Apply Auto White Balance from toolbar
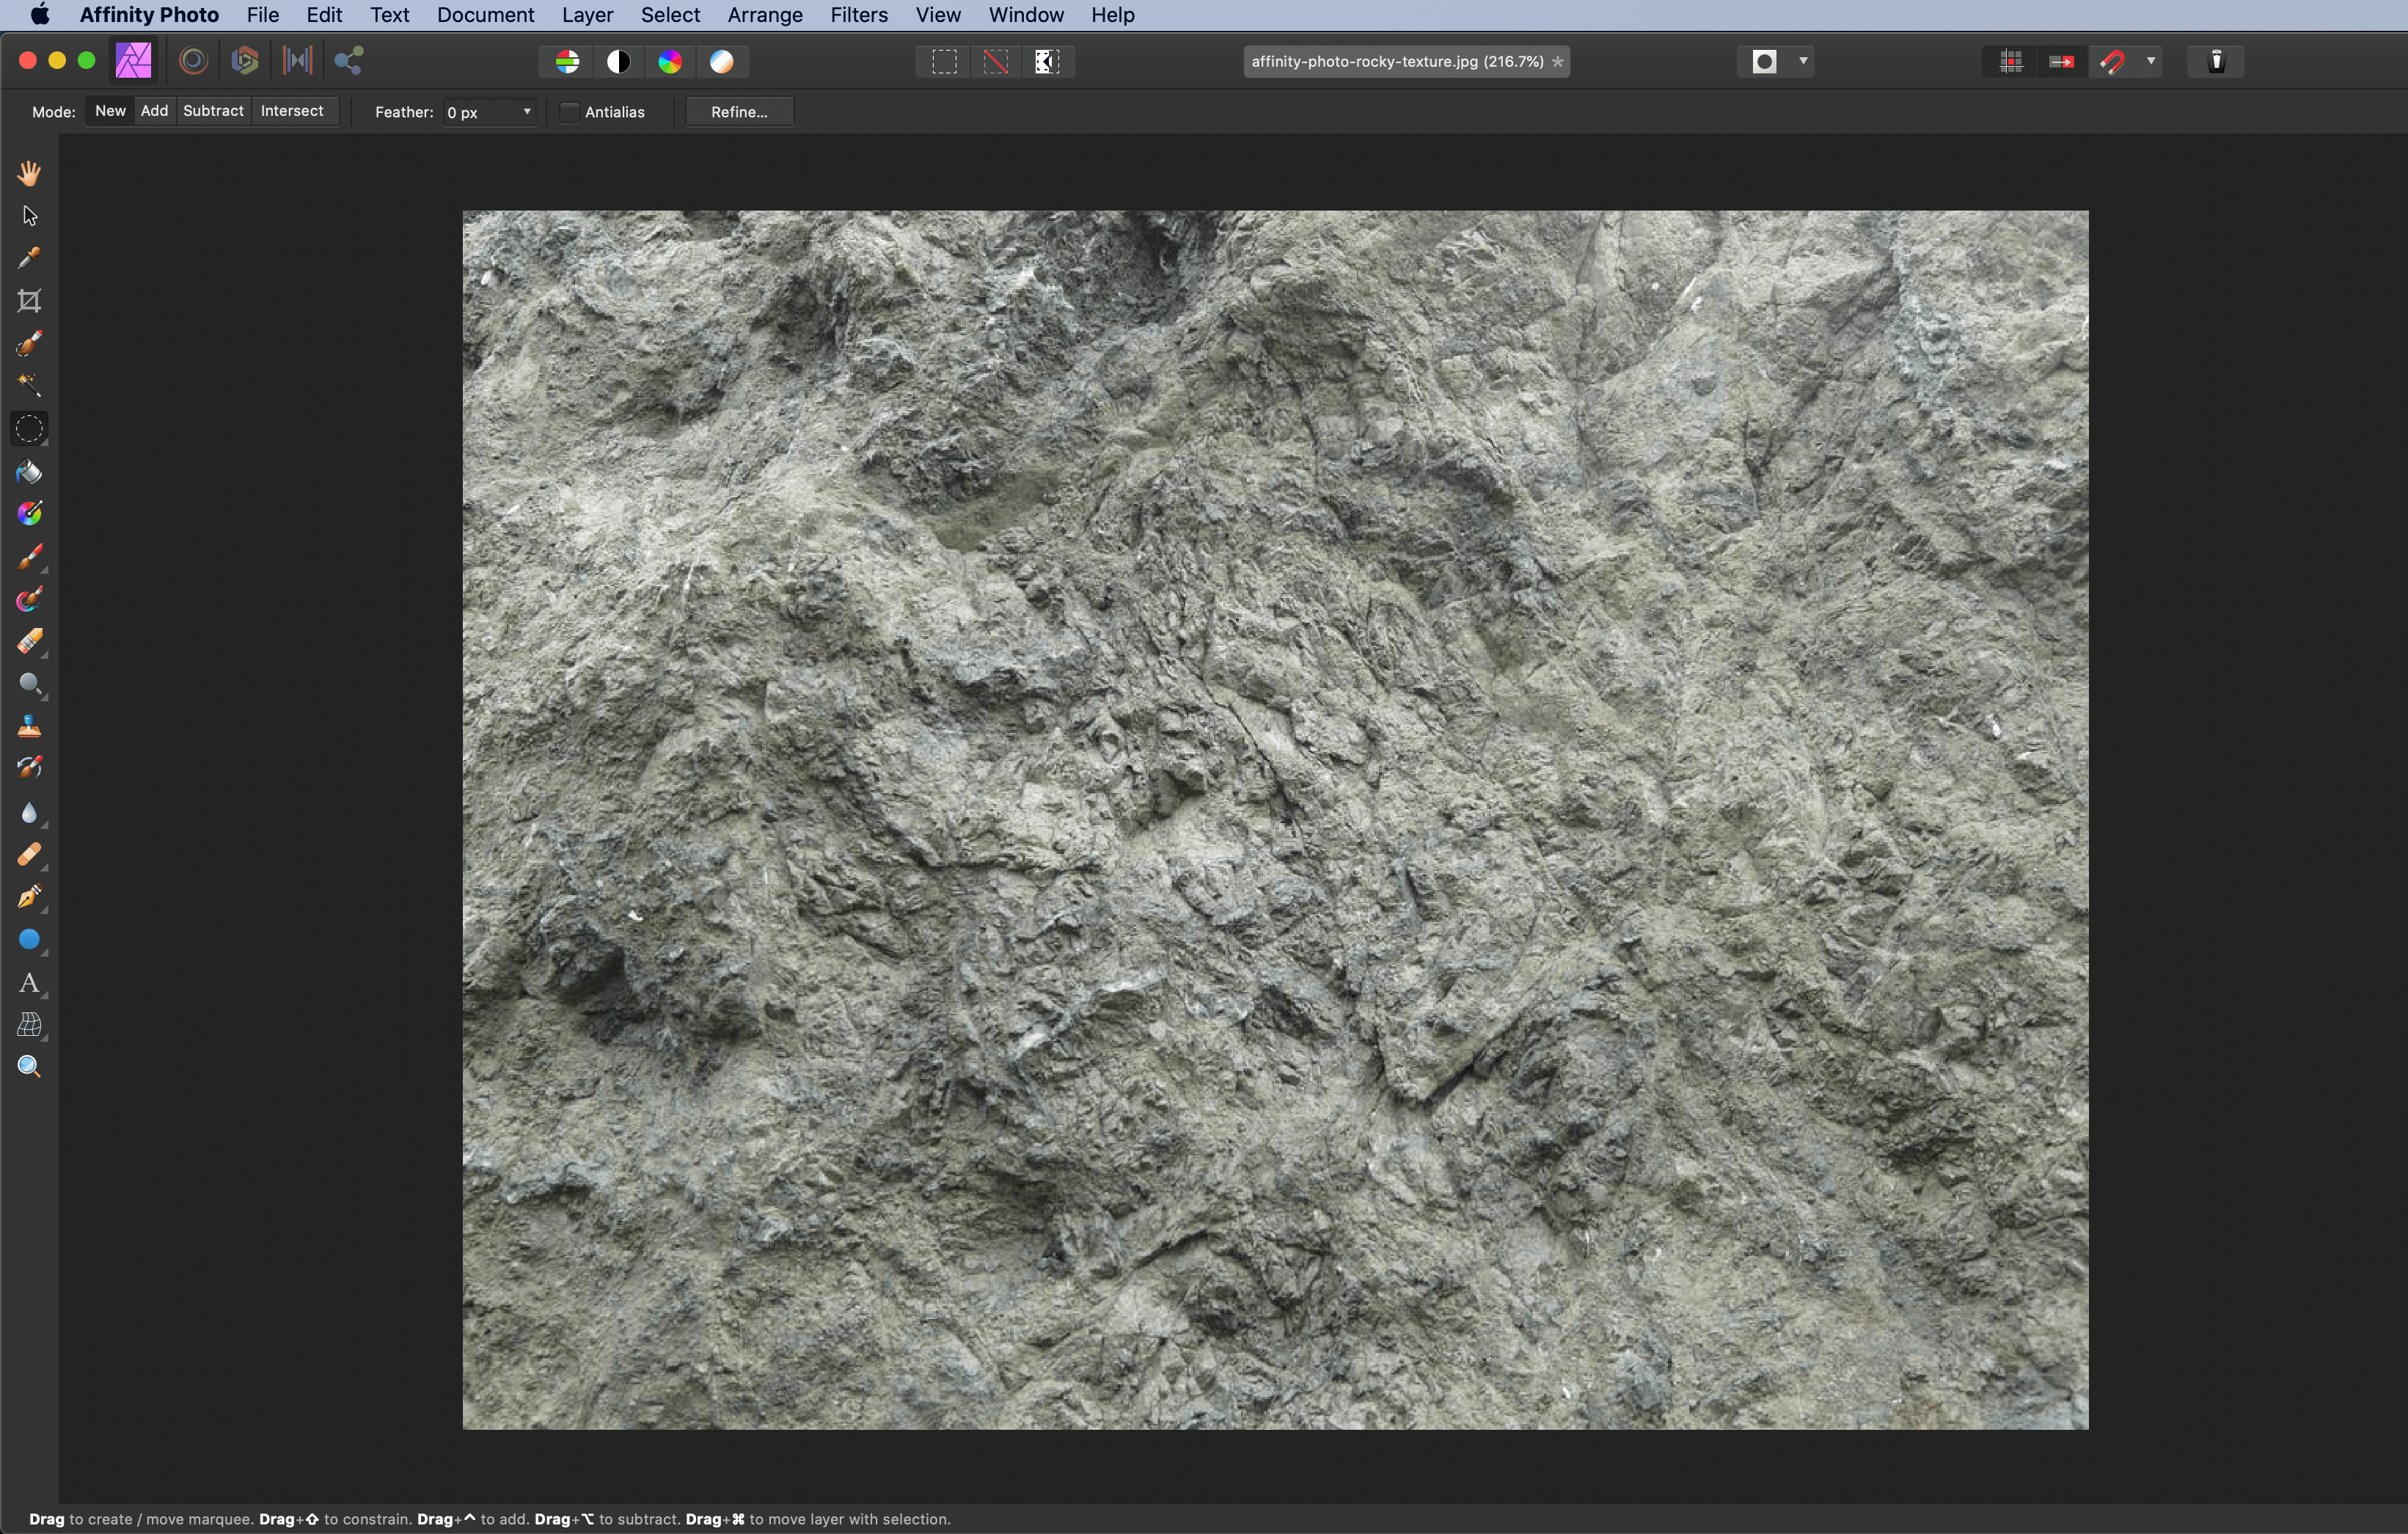 point(722,62)
